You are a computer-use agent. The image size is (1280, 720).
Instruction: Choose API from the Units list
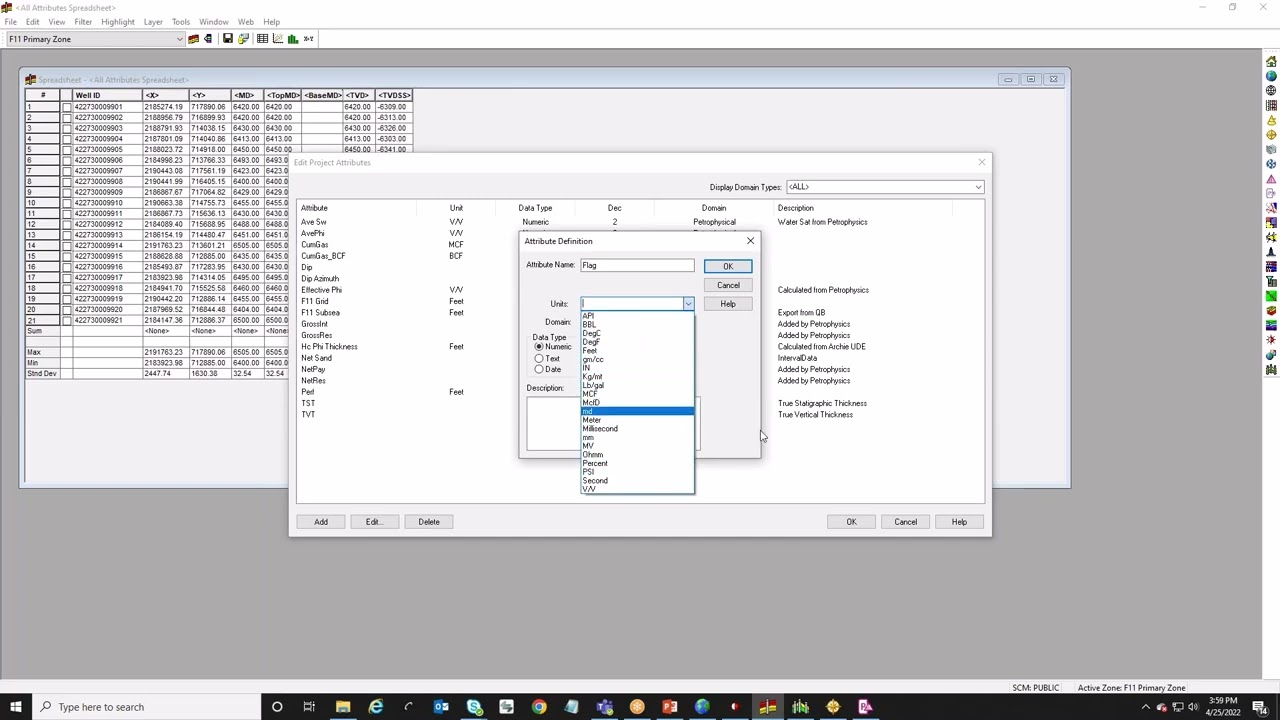click(x=588, y=316)
